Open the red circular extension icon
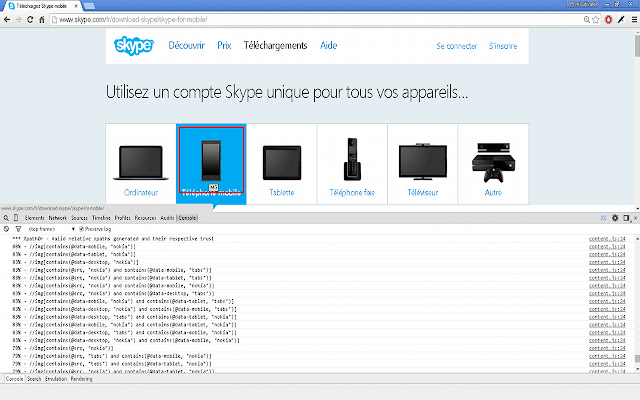 [609, 20]
